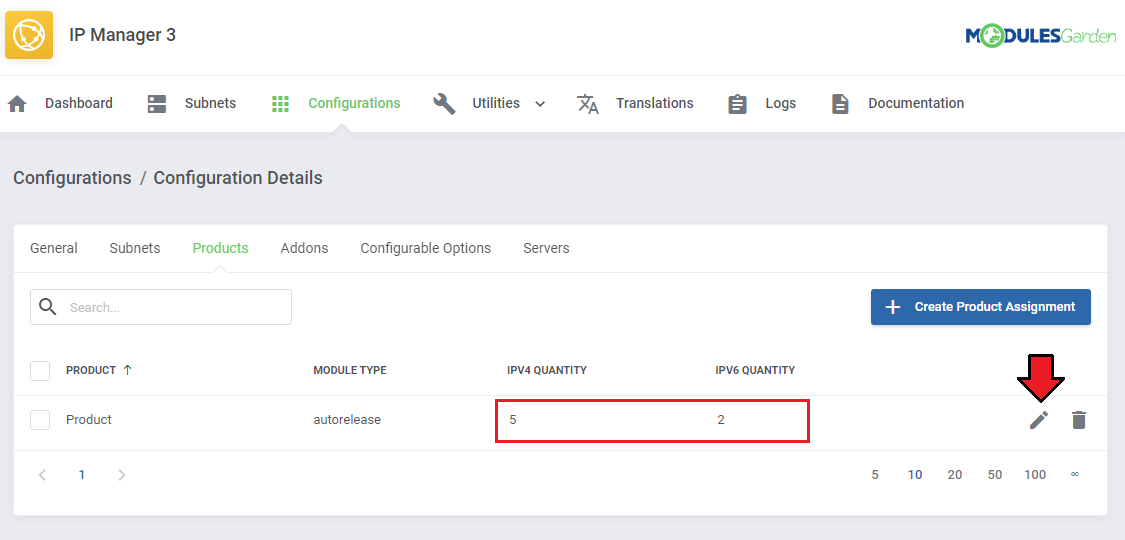Click Create Product Assignment button
This screenshot has height=540, width=1125.
tap(981, 307)
